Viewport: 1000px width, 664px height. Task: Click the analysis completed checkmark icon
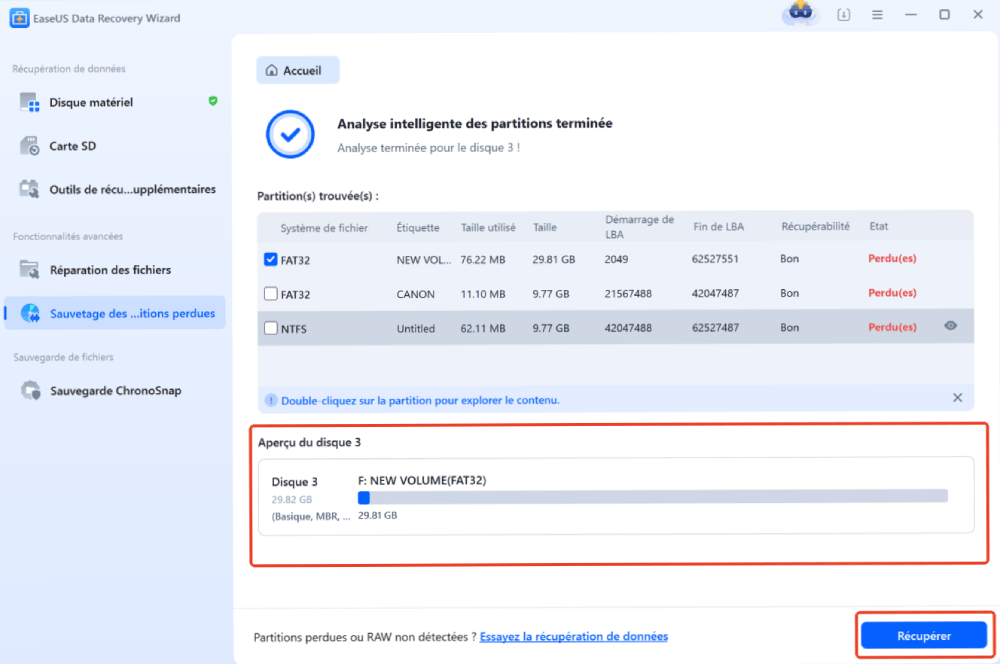coord(290,134)
